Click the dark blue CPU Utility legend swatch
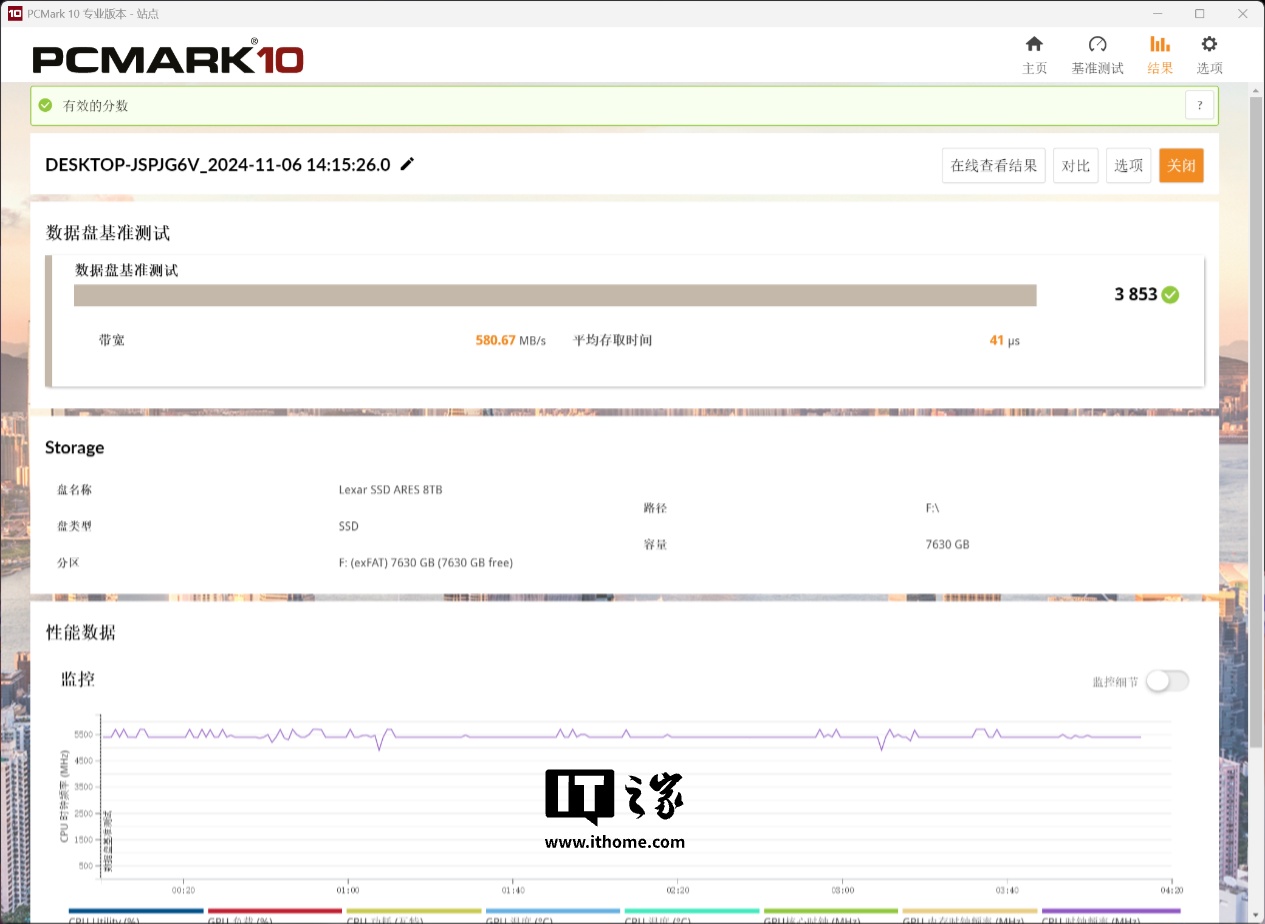Image resolution: width=1265 pixels, height=924 pixels. tap(136, 911)
